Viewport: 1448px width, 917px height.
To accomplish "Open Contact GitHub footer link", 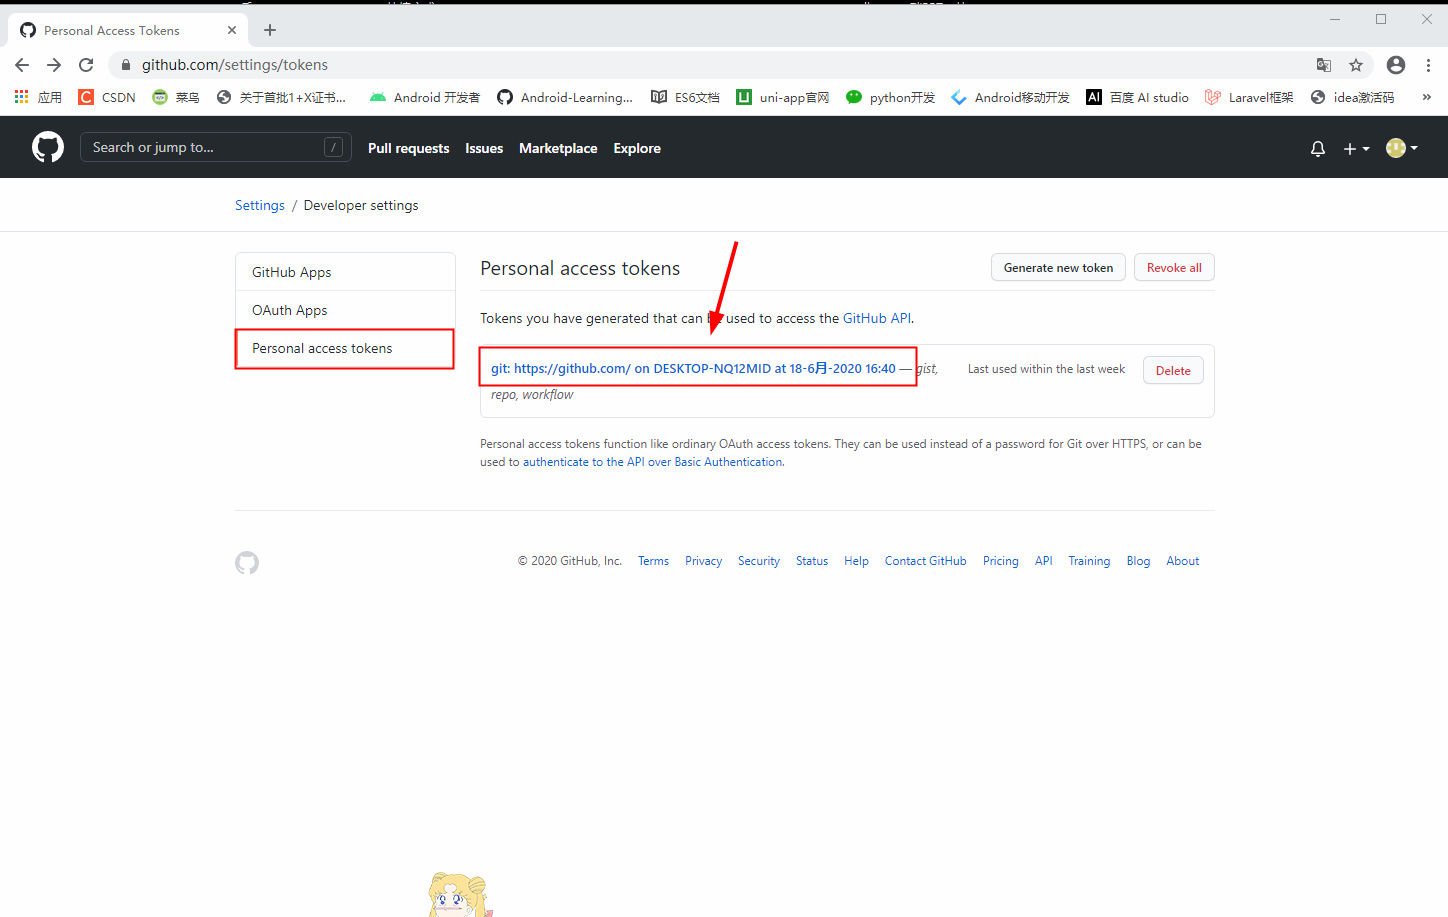I will [926, 561].
